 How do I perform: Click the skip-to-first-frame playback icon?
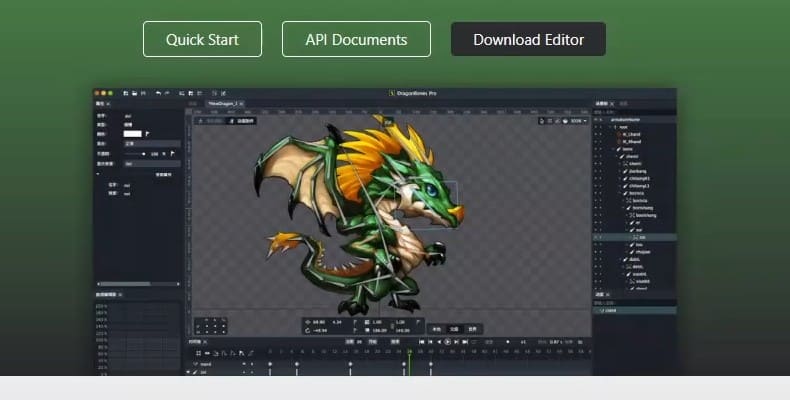422,342
